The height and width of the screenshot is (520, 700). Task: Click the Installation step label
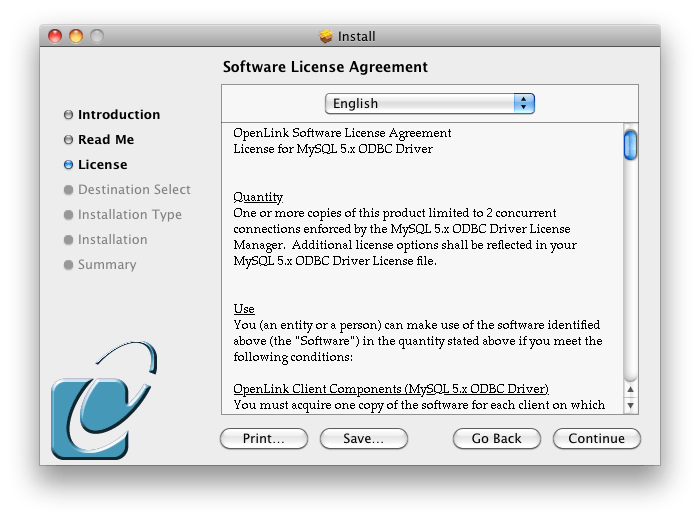(x=112, y=240)
